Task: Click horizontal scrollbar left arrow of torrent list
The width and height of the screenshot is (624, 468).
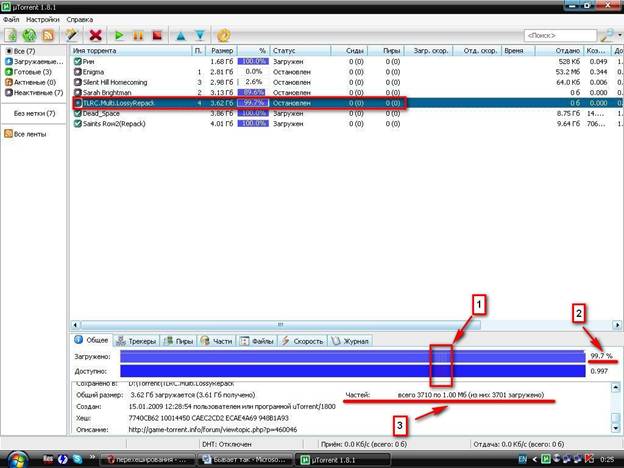Action: click(x=76, y=325)
